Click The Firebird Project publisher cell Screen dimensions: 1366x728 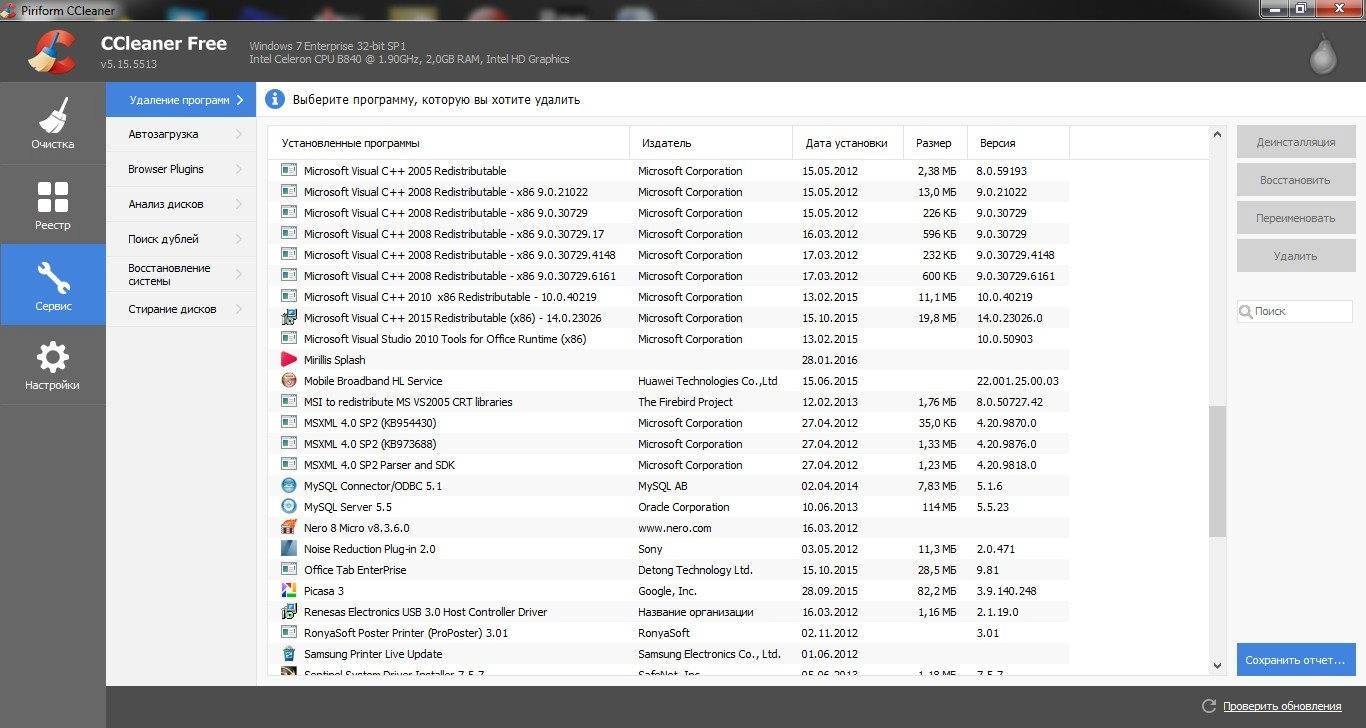point(685,402)
